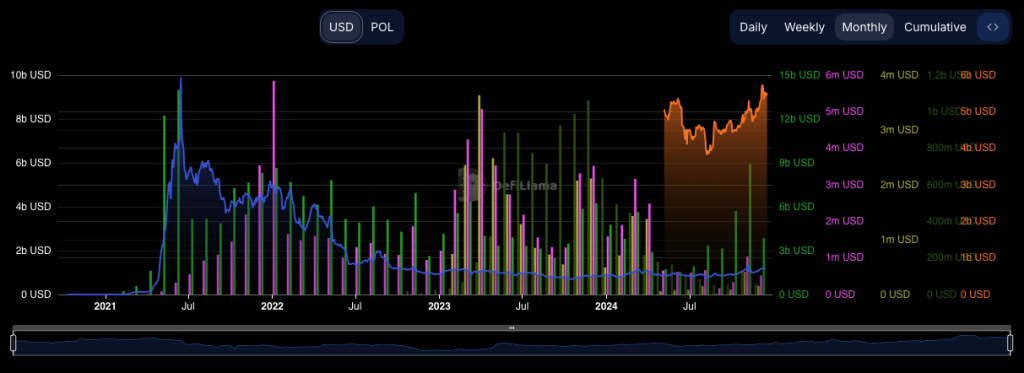Click the 9b USD green axis label
This screenshot has width=1024, height=373.
(797, 163)
